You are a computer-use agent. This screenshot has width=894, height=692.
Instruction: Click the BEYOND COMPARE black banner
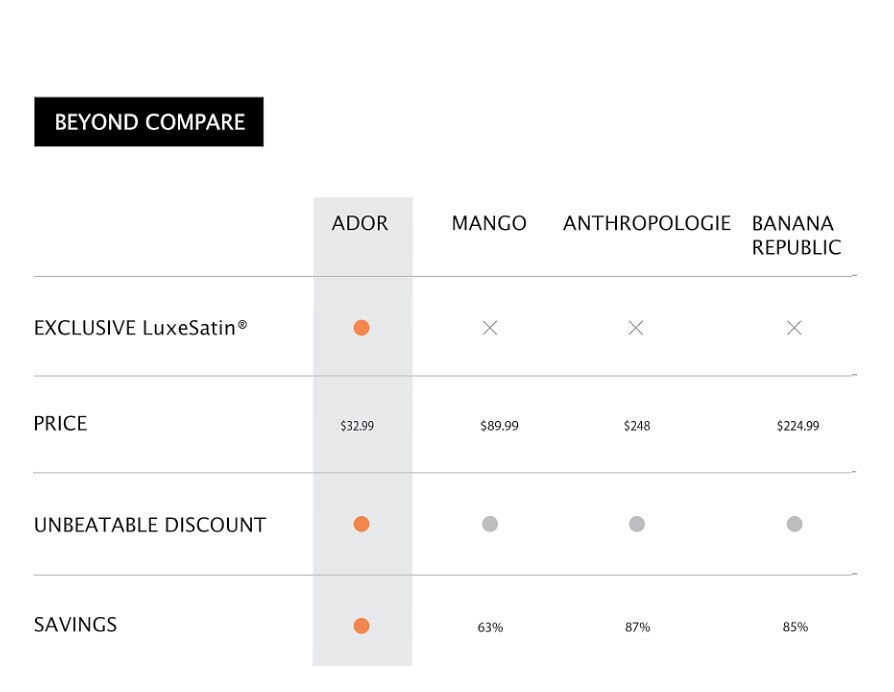(149, 122)
